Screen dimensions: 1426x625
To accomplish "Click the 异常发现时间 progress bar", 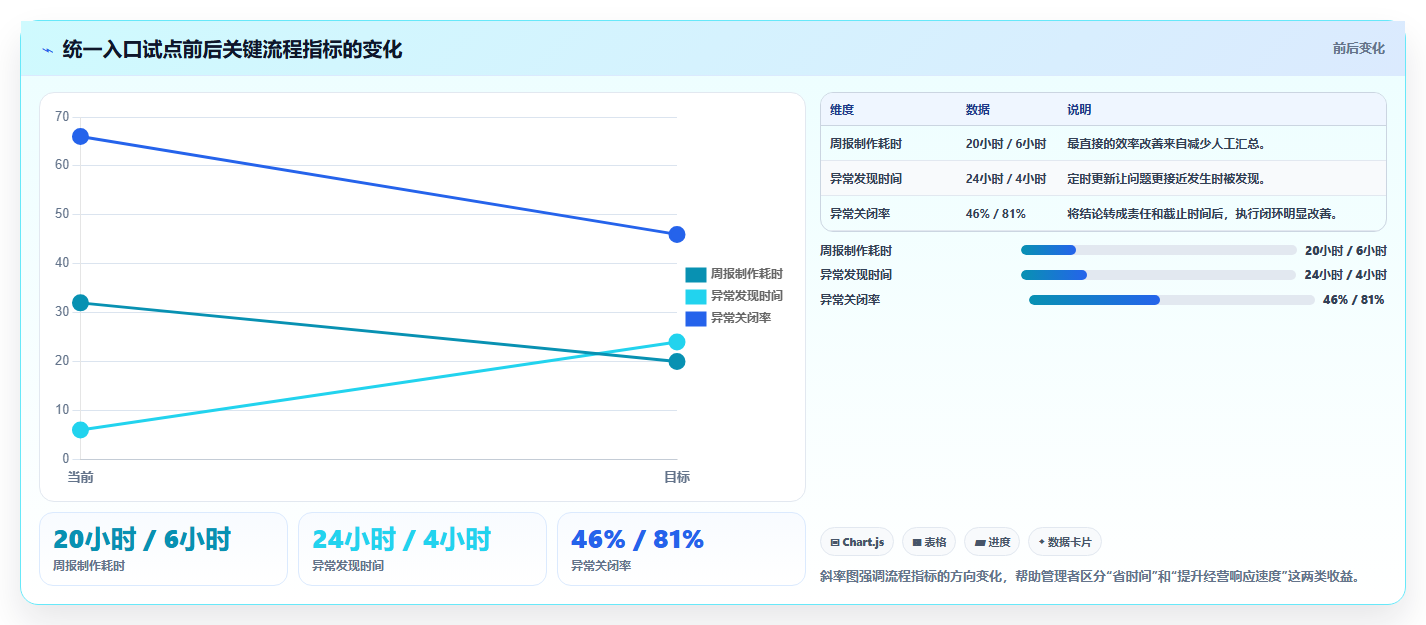I will tap(1158, 275).
